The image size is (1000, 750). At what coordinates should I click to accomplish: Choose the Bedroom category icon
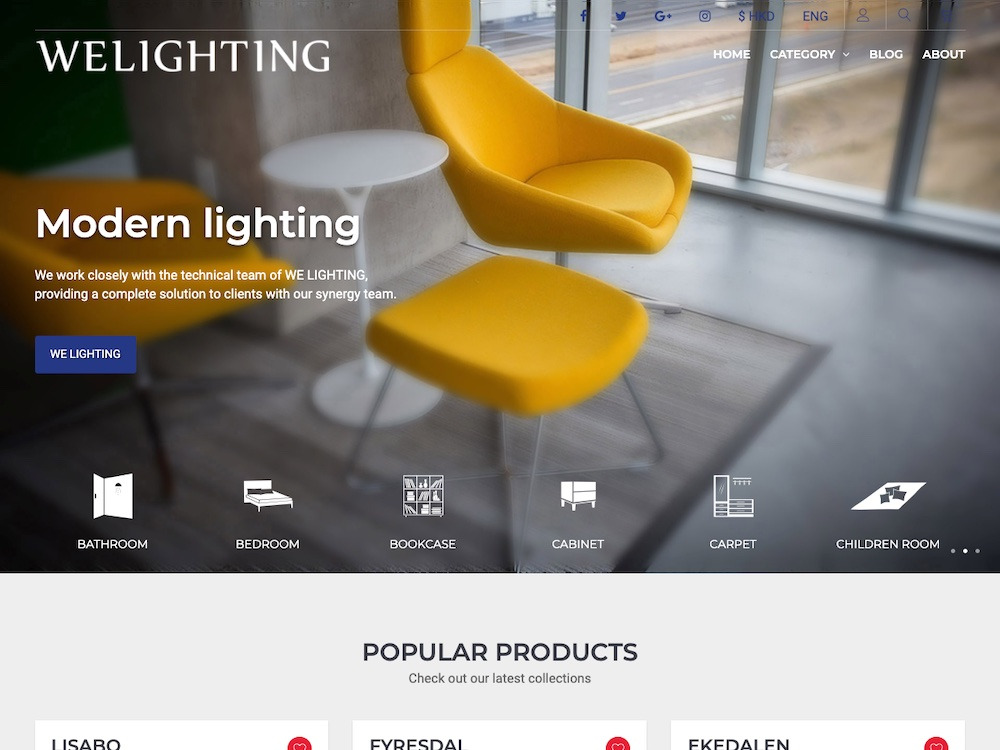point(268,496)
